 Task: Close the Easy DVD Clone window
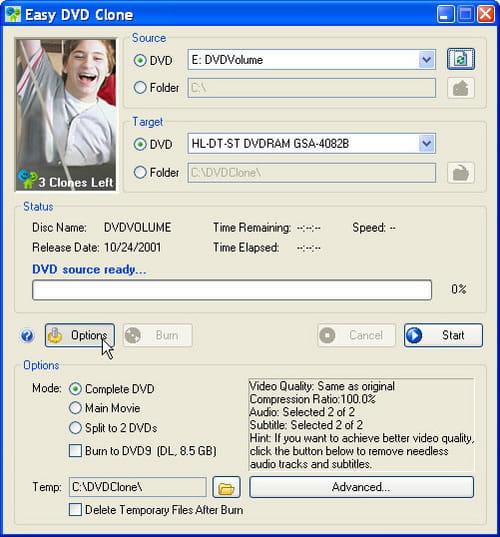486,14
